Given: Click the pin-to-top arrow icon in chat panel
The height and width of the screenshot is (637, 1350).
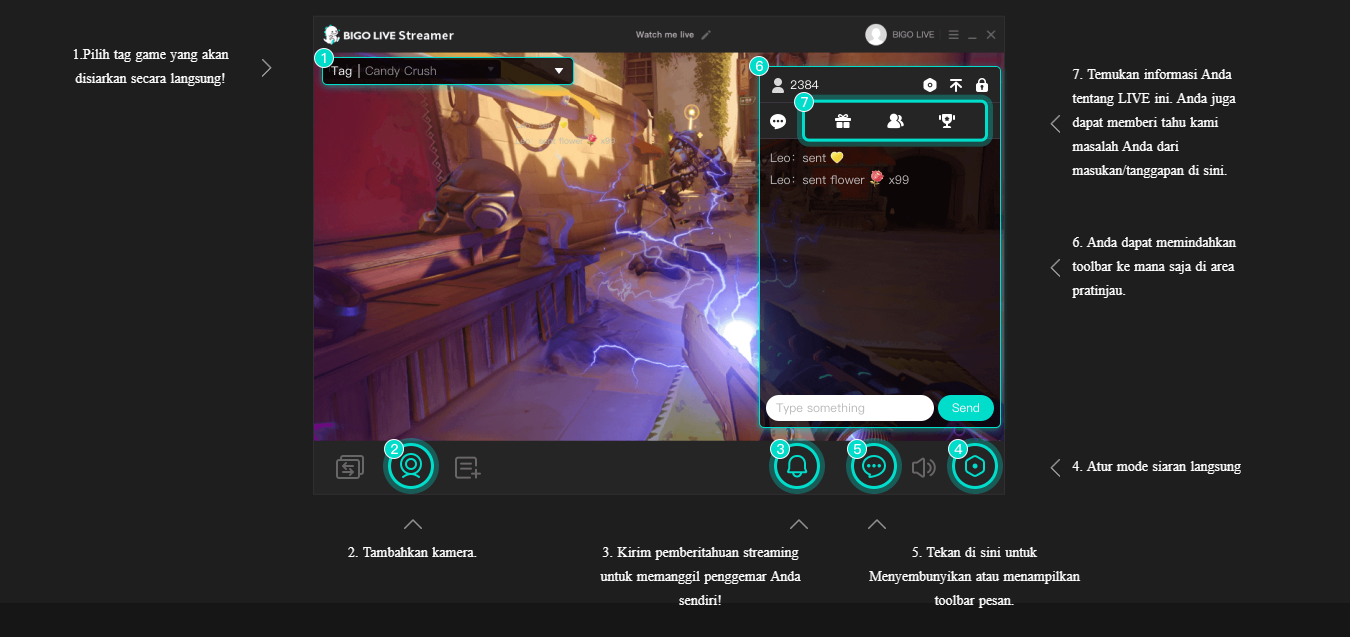Looking at the screenshot, I should click(x=956, y=85).
